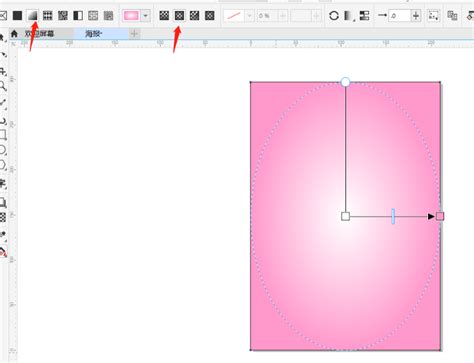Click the Reverse fill circular-arrows icon

pos(334,16)
